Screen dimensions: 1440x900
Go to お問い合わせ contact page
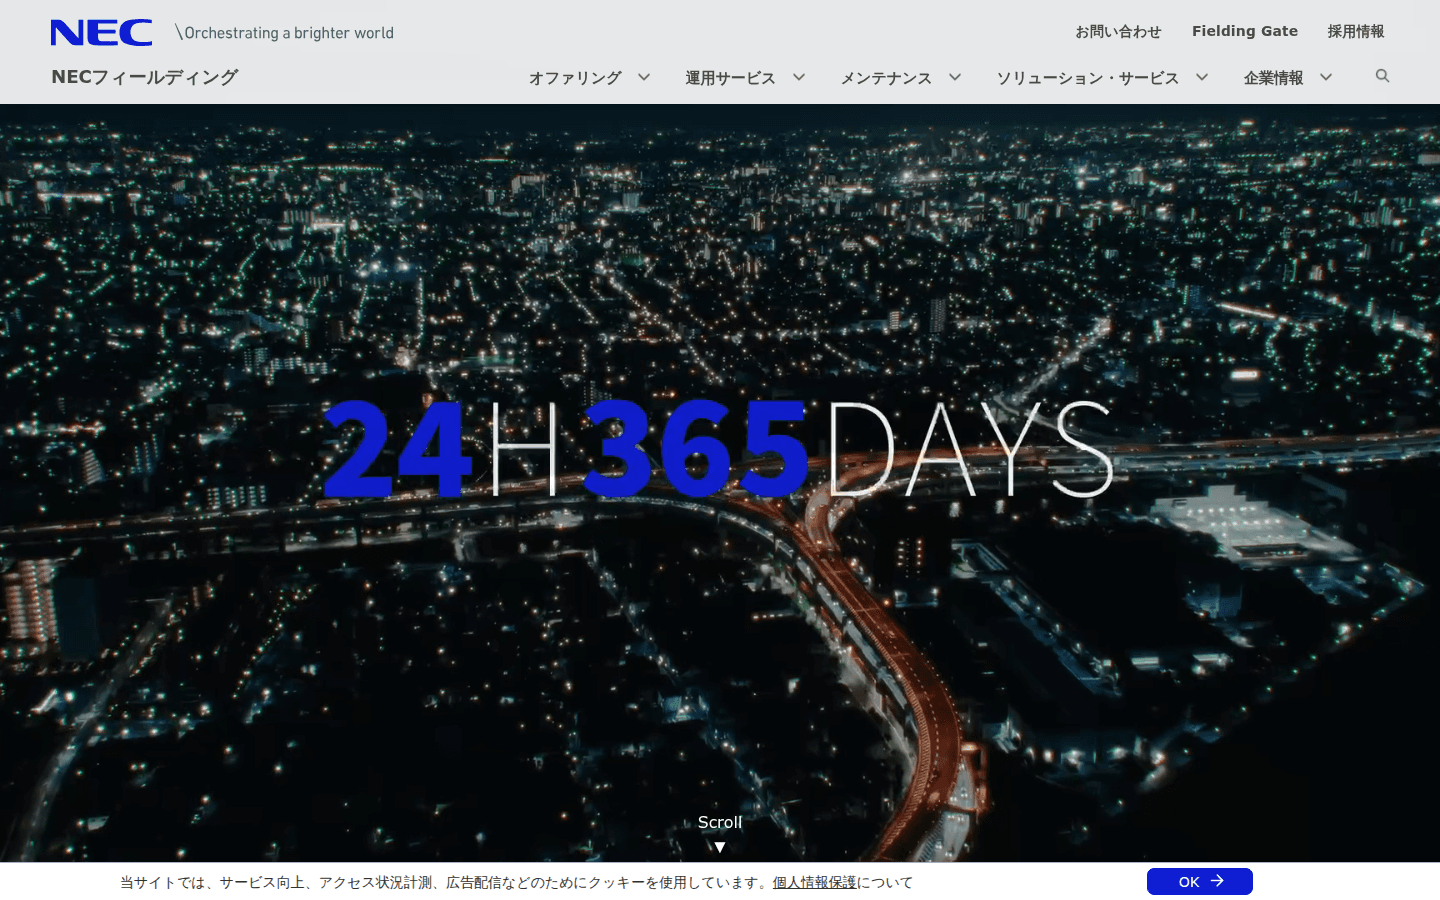(1118, 32)
